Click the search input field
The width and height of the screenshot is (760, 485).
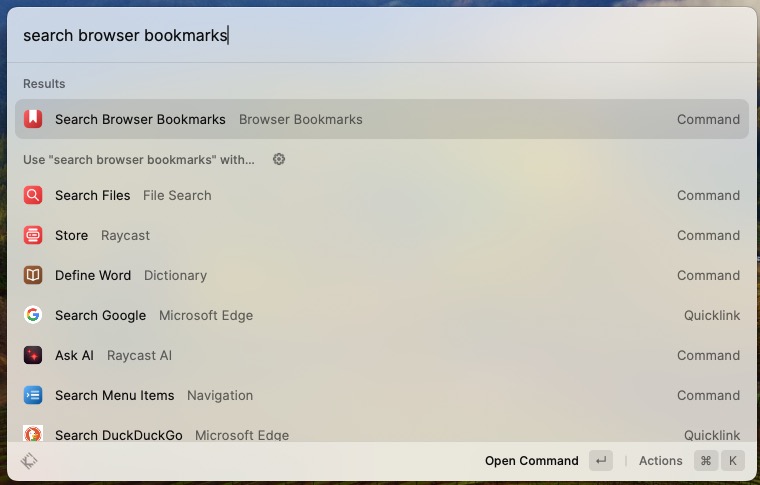pos(382,35)
